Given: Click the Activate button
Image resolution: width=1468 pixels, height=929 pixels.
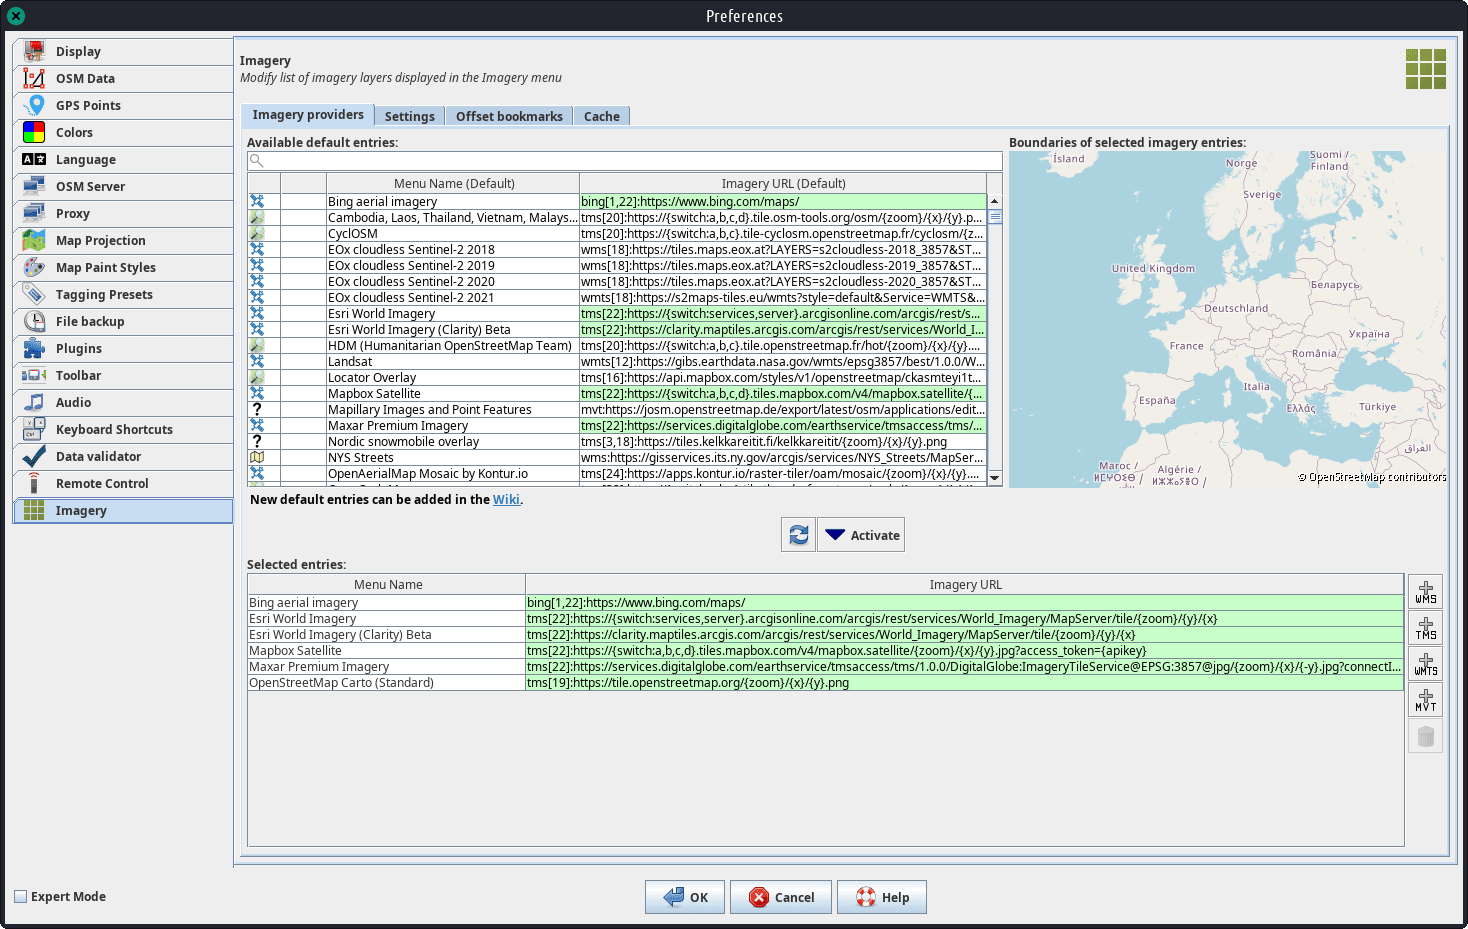Looking at the screenshot, I should tap(861, 535).
